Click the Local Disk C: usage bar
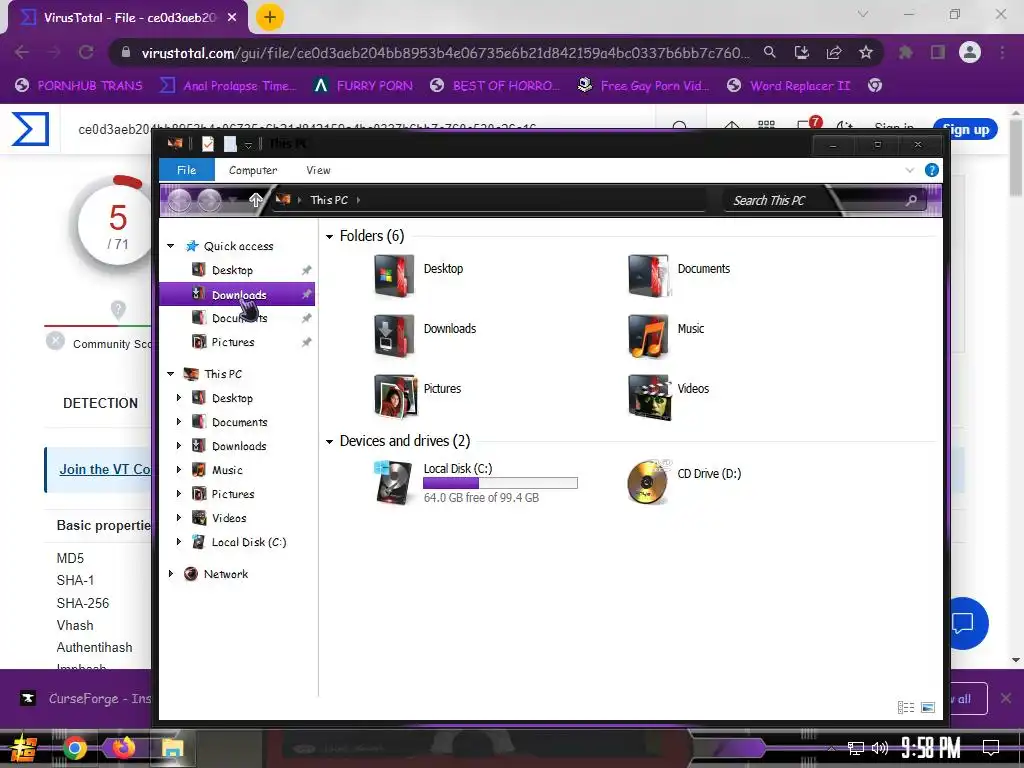 point(500,483)
